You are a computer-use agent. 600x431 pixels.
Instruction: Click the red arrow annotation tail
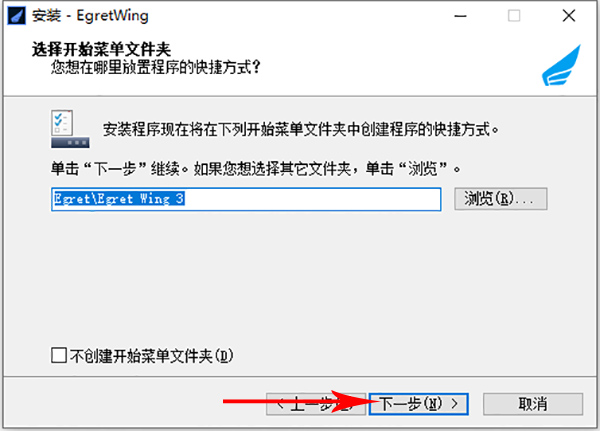[x=245, y=401]
